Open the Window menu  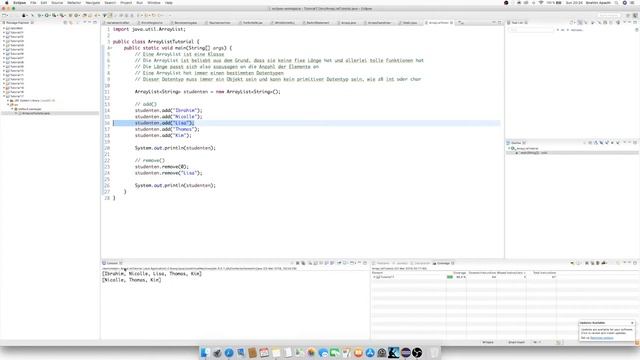pos(154,2)
